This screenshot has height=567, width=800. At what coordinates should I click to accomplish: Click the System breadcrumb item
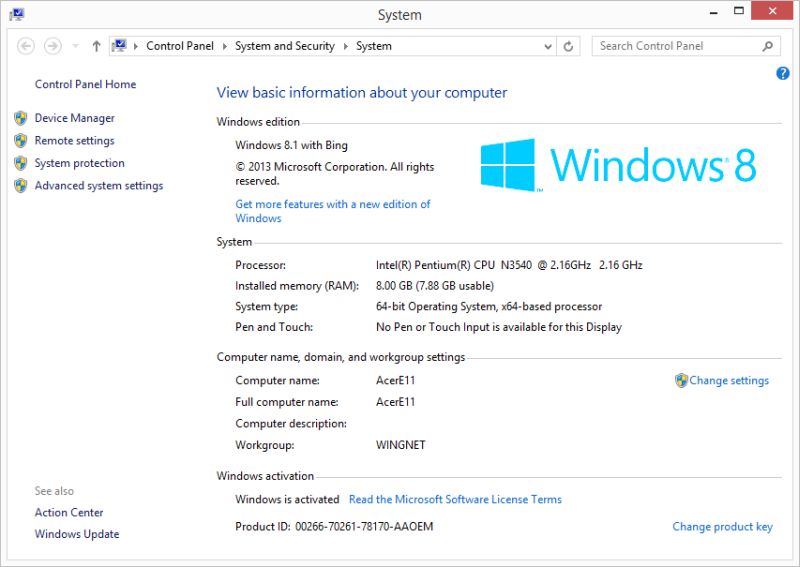(374, 46)
